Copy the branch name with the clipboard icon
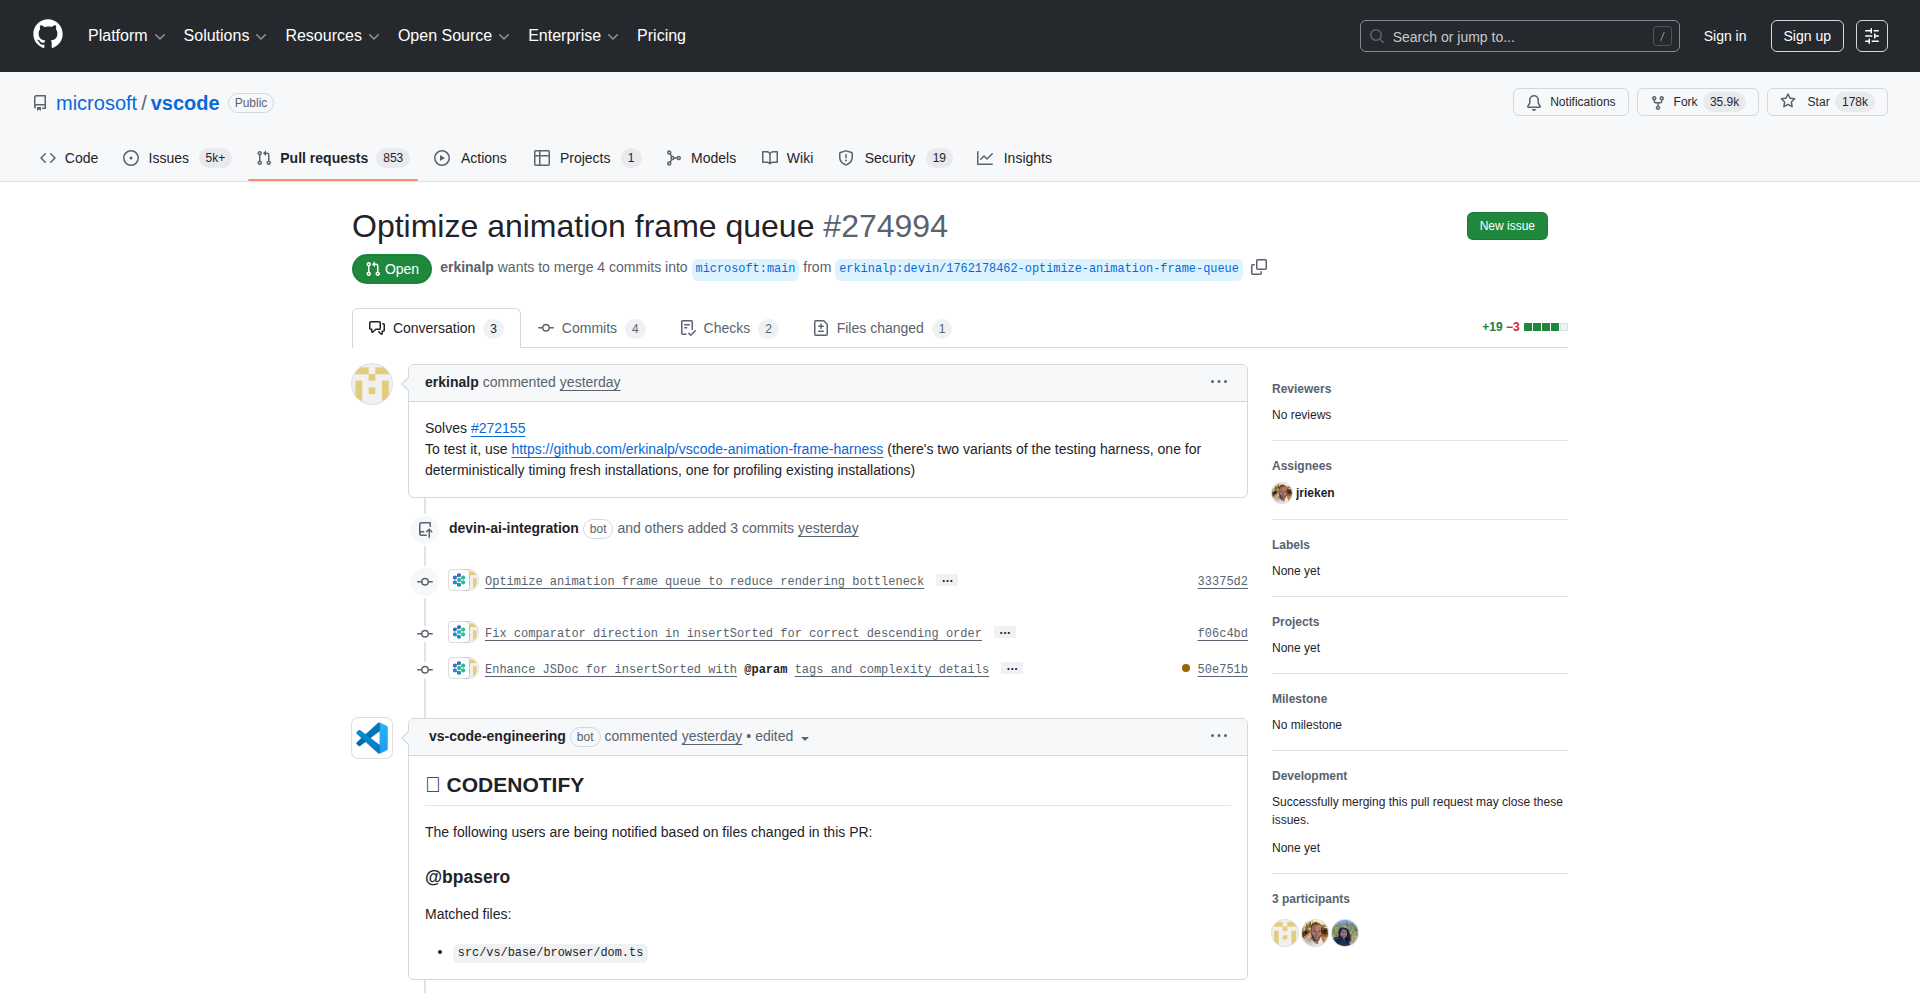Screen dimensions: 1920x993 click(1258, 267)
